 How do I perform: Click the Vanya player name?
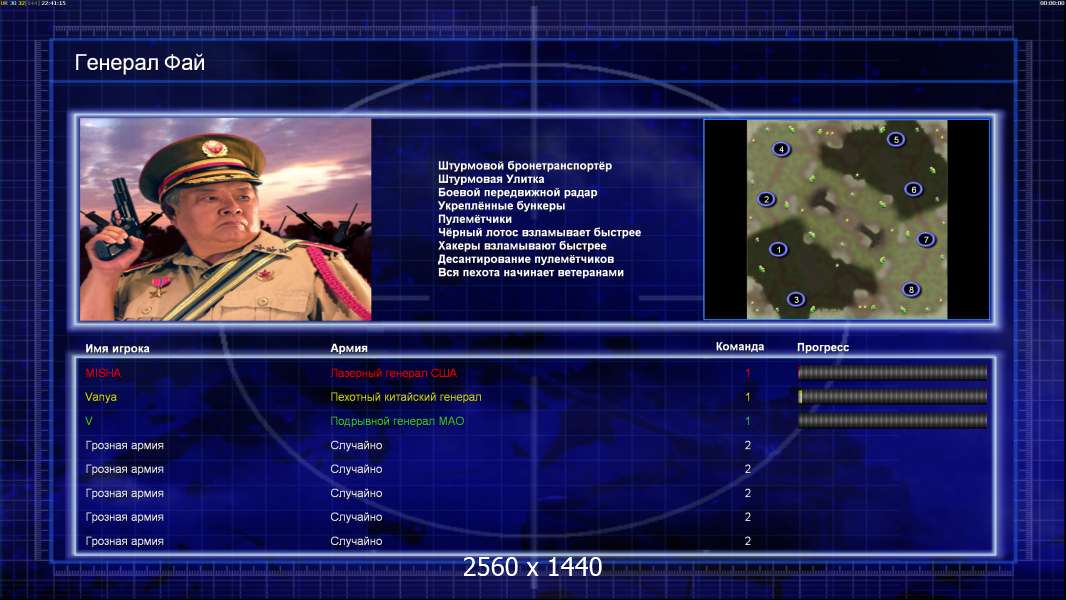101,397
